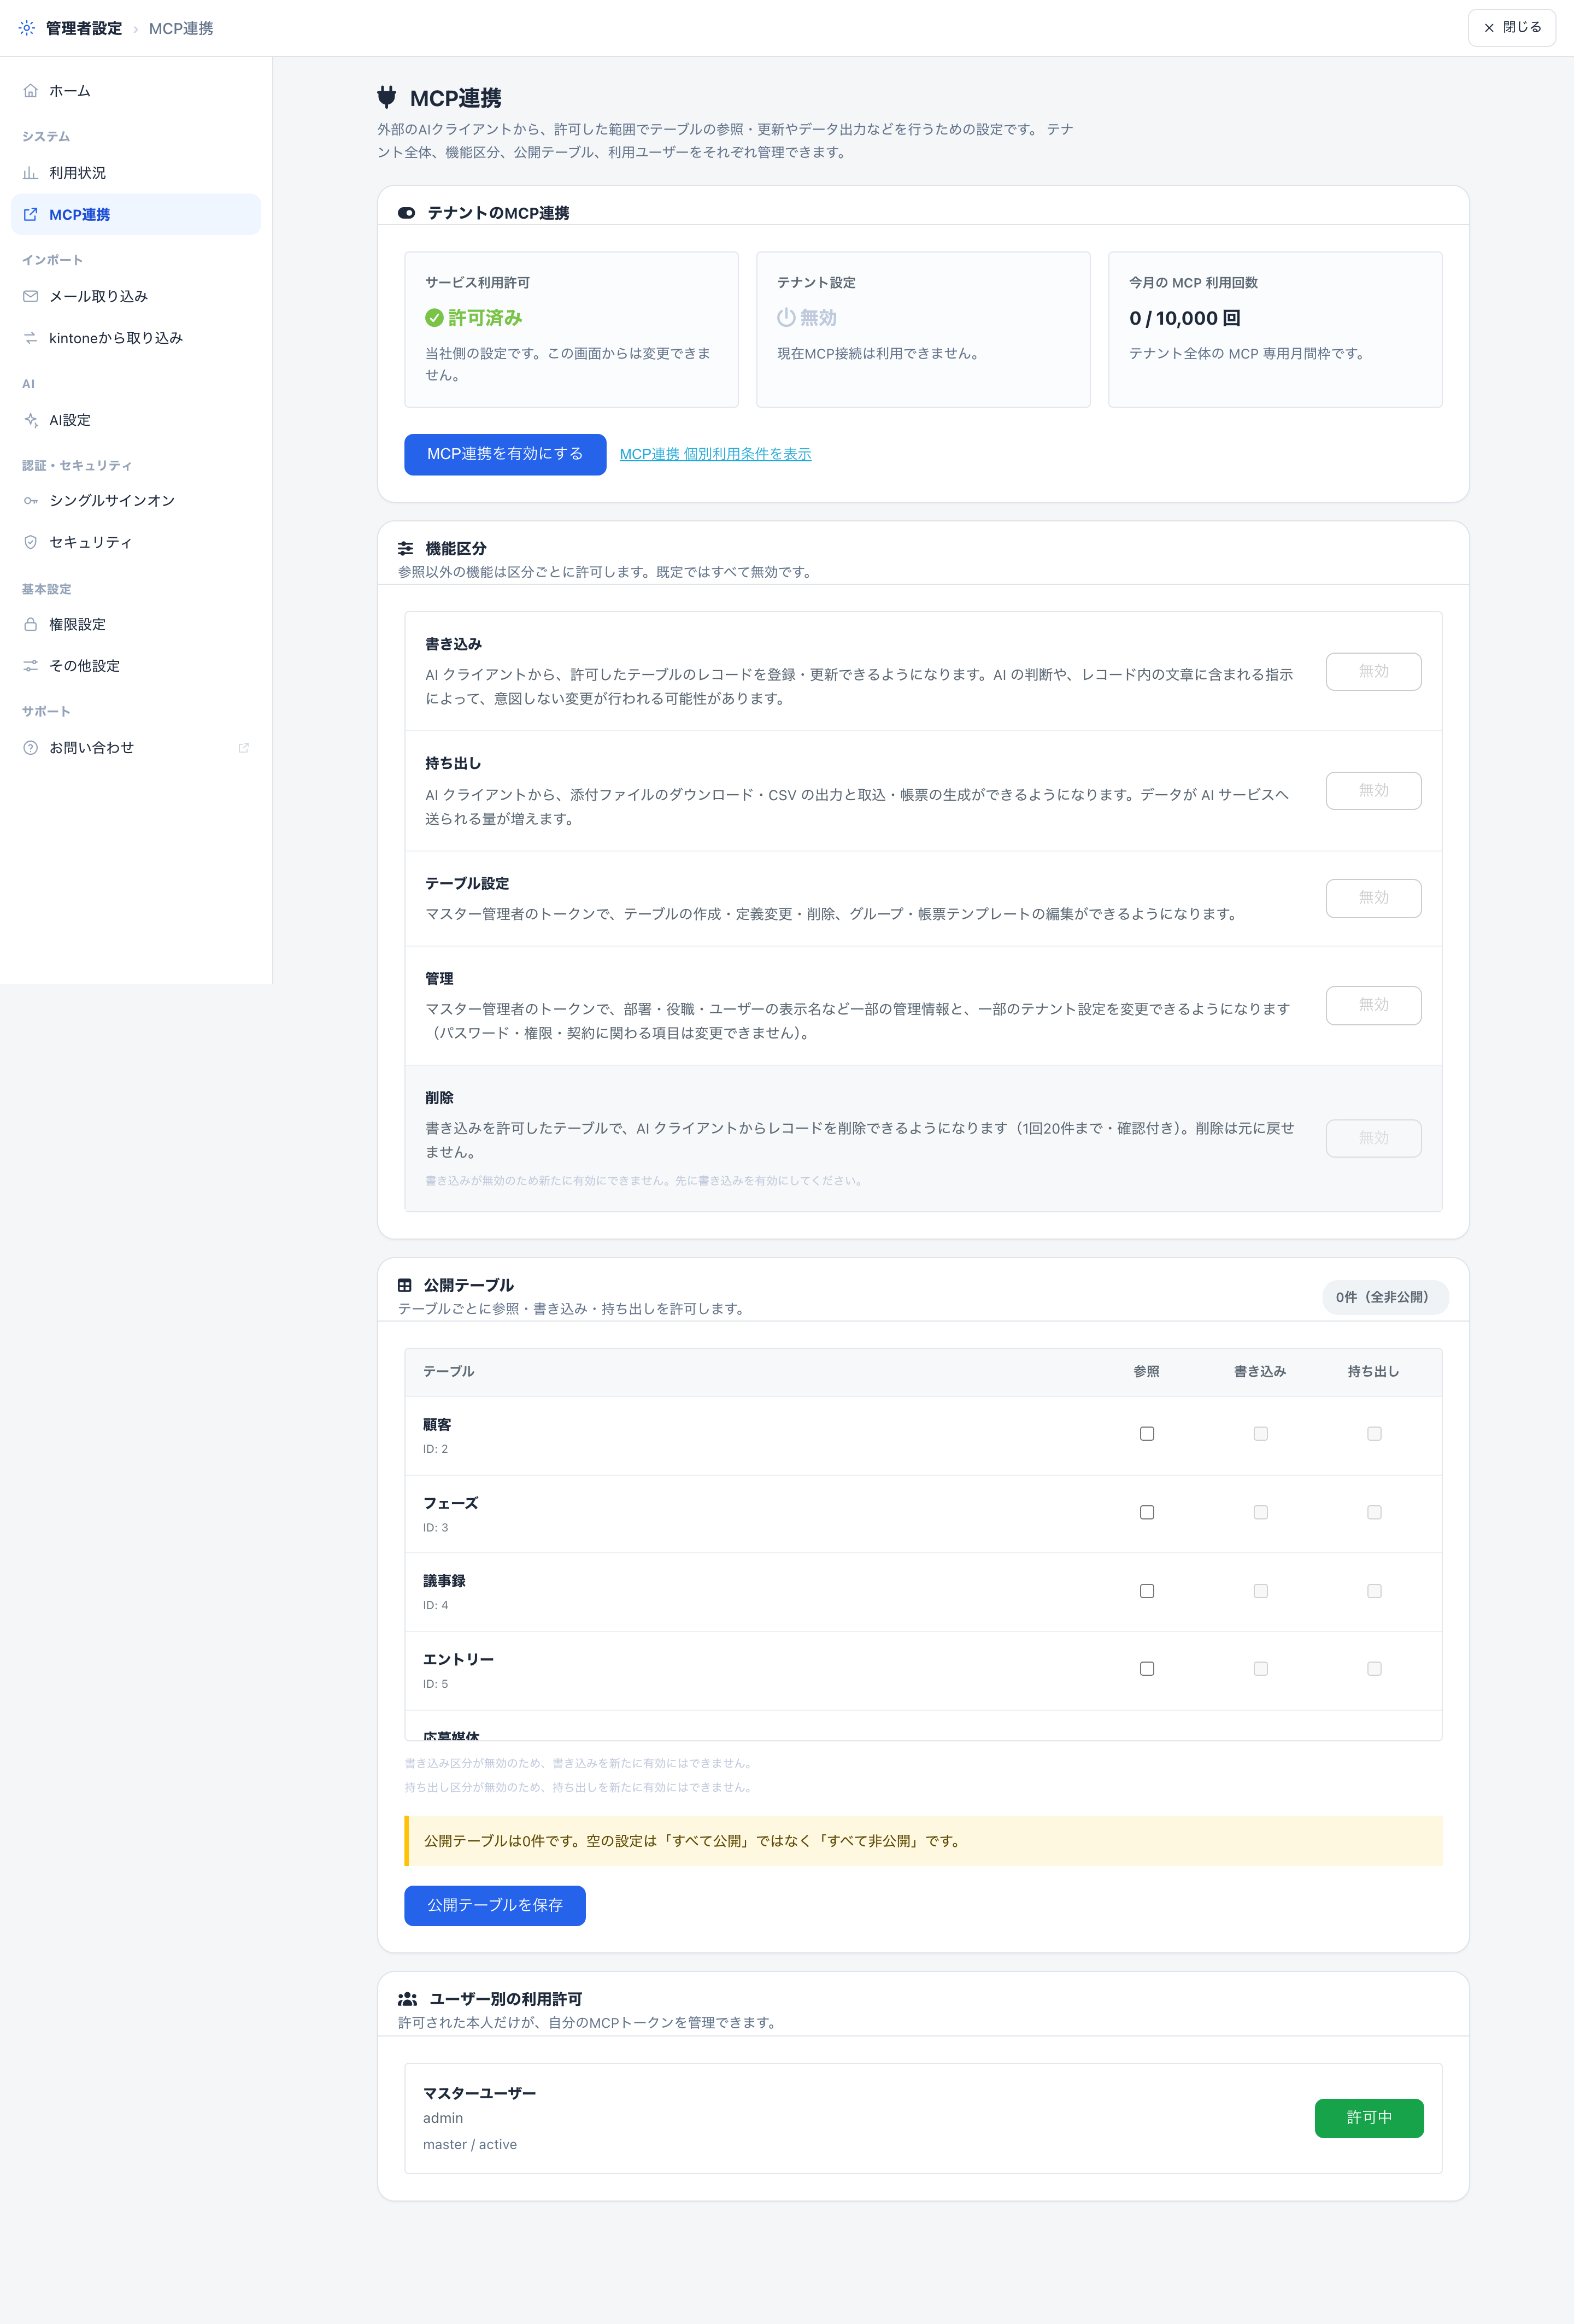The width and height of the screenshot is (1574, 2324).
Task: Click the question mark icon for お問い合わせ
Action: coord(31,748)
